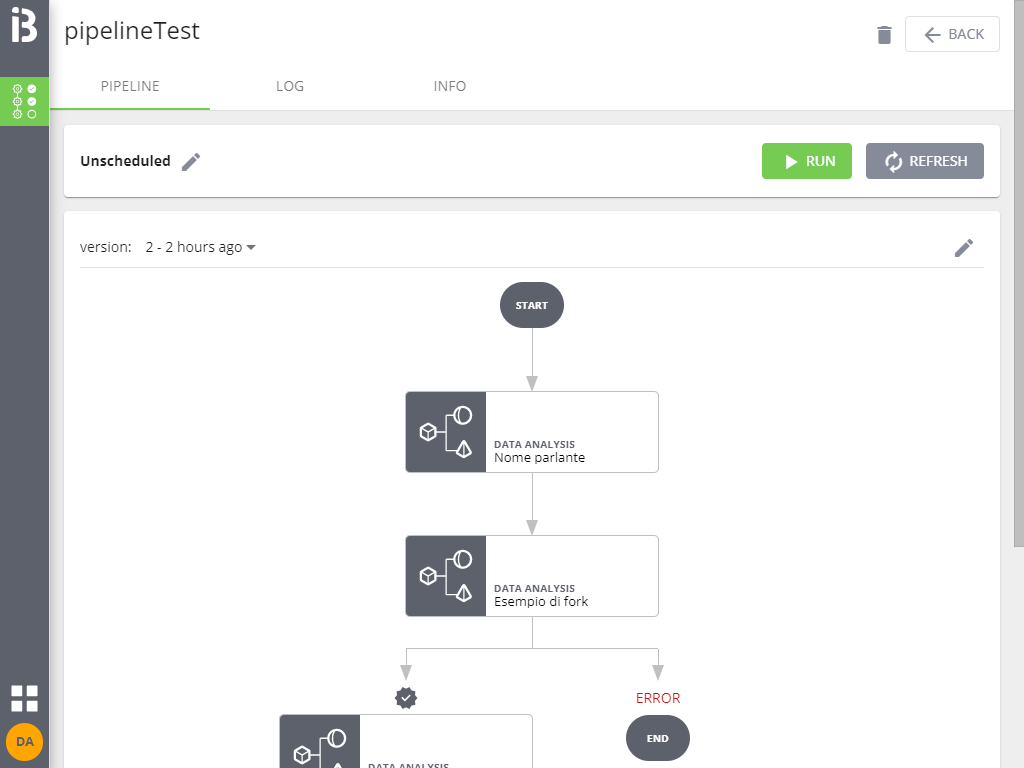Click the version edit pencil icon
Viewport: 1024px width, 768px height.
click(964, 247)
